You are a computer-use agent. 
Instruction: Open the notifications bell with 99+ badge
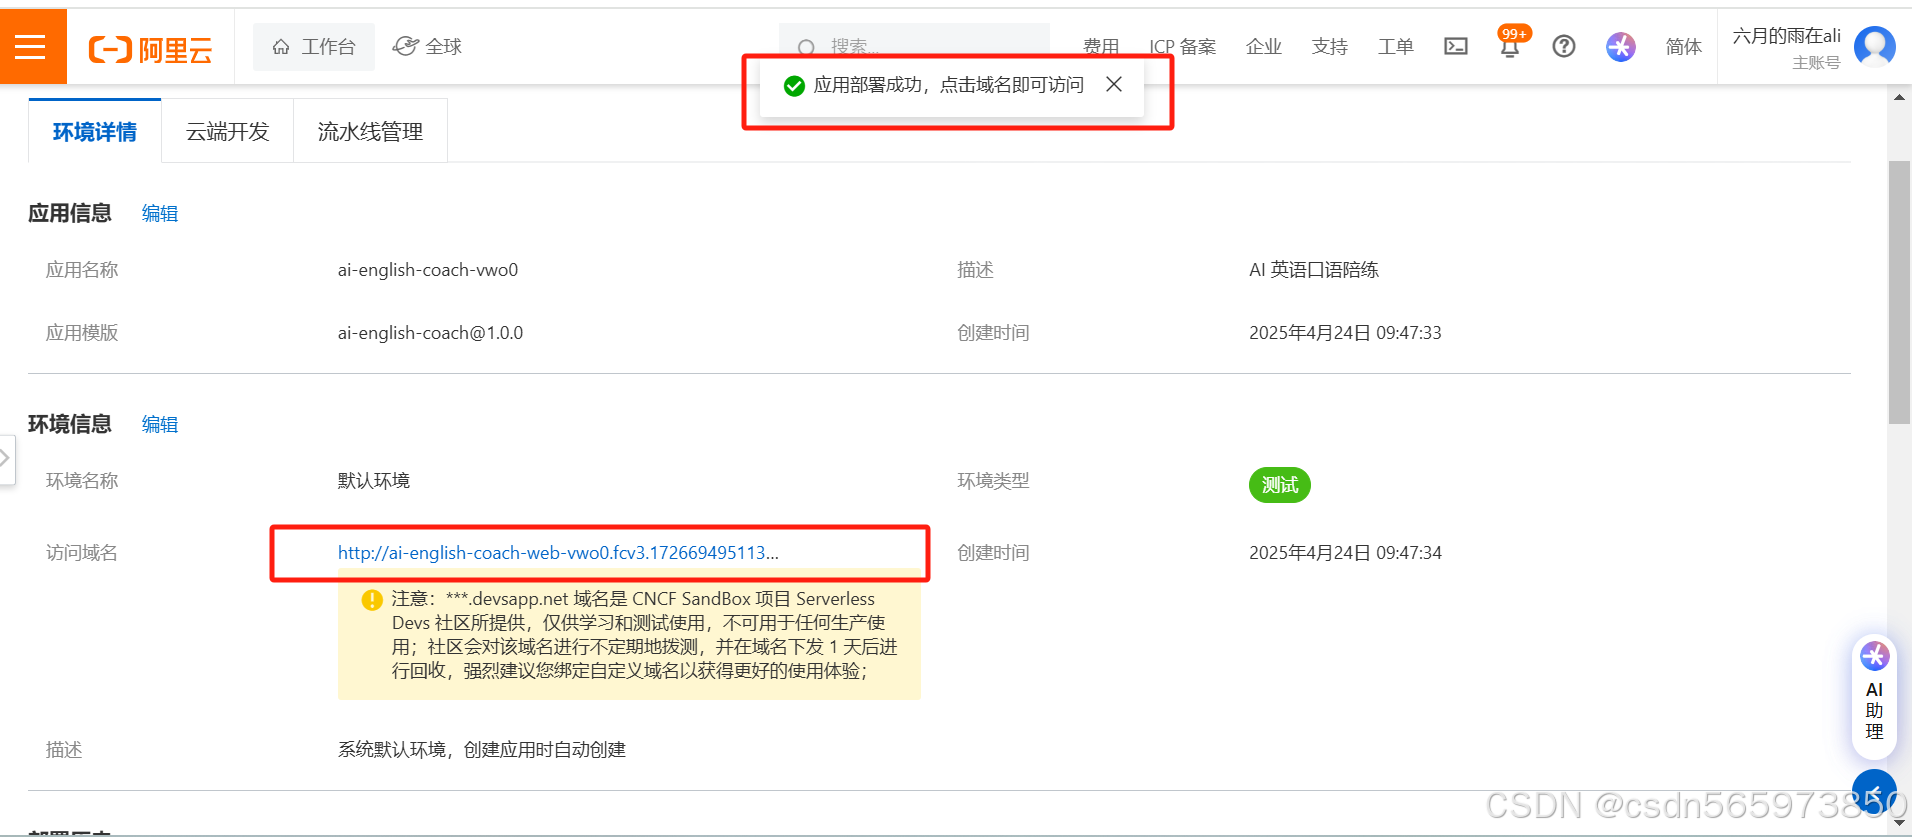coord(1511,45)
